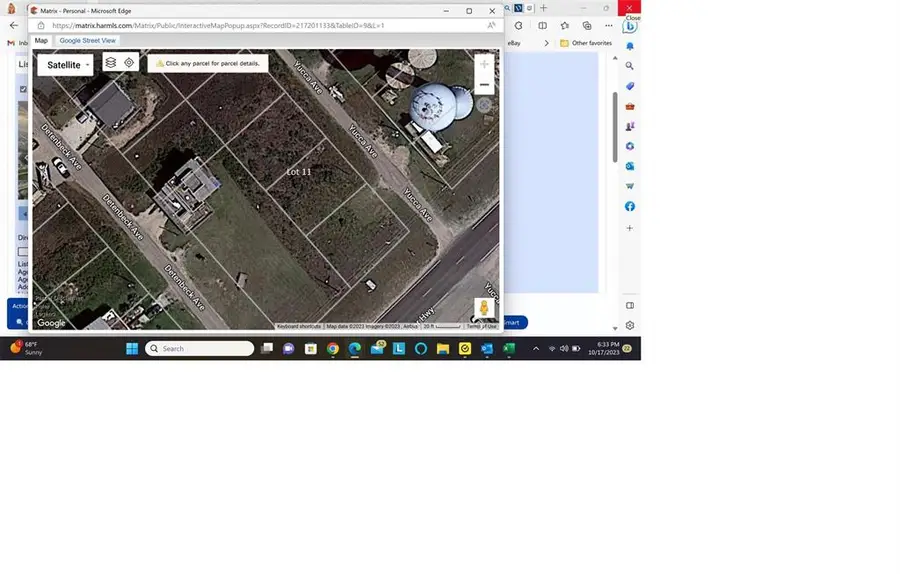Open Facebook in the Edge sidebar

pyautogui.click(x=630, y=206)
